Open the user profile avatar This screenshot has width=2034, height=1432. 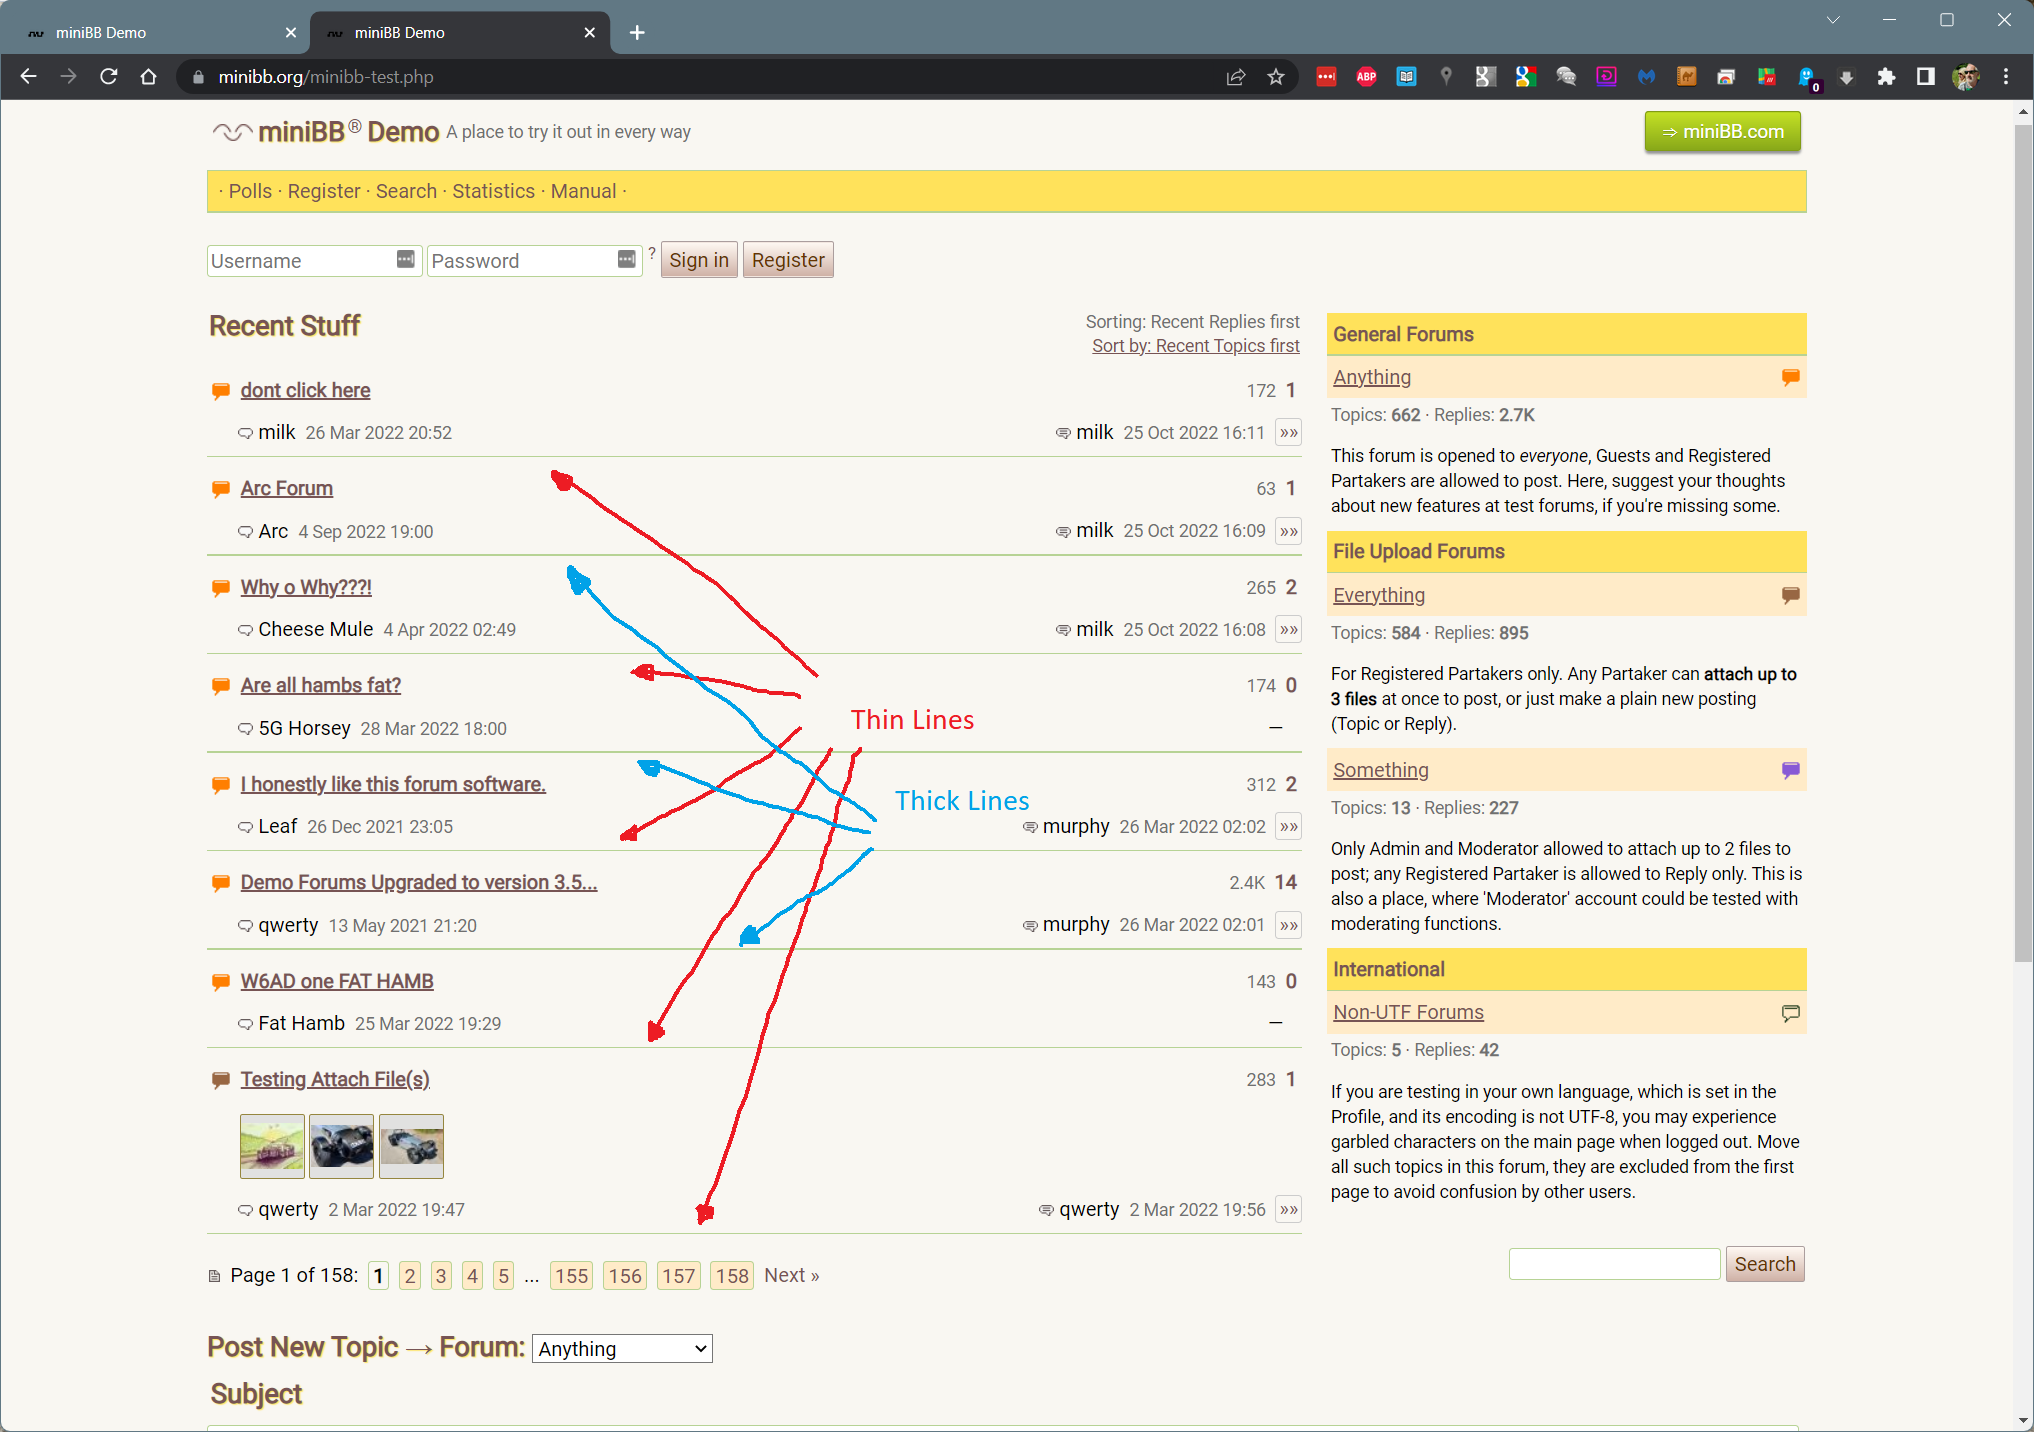[1965, 77]
